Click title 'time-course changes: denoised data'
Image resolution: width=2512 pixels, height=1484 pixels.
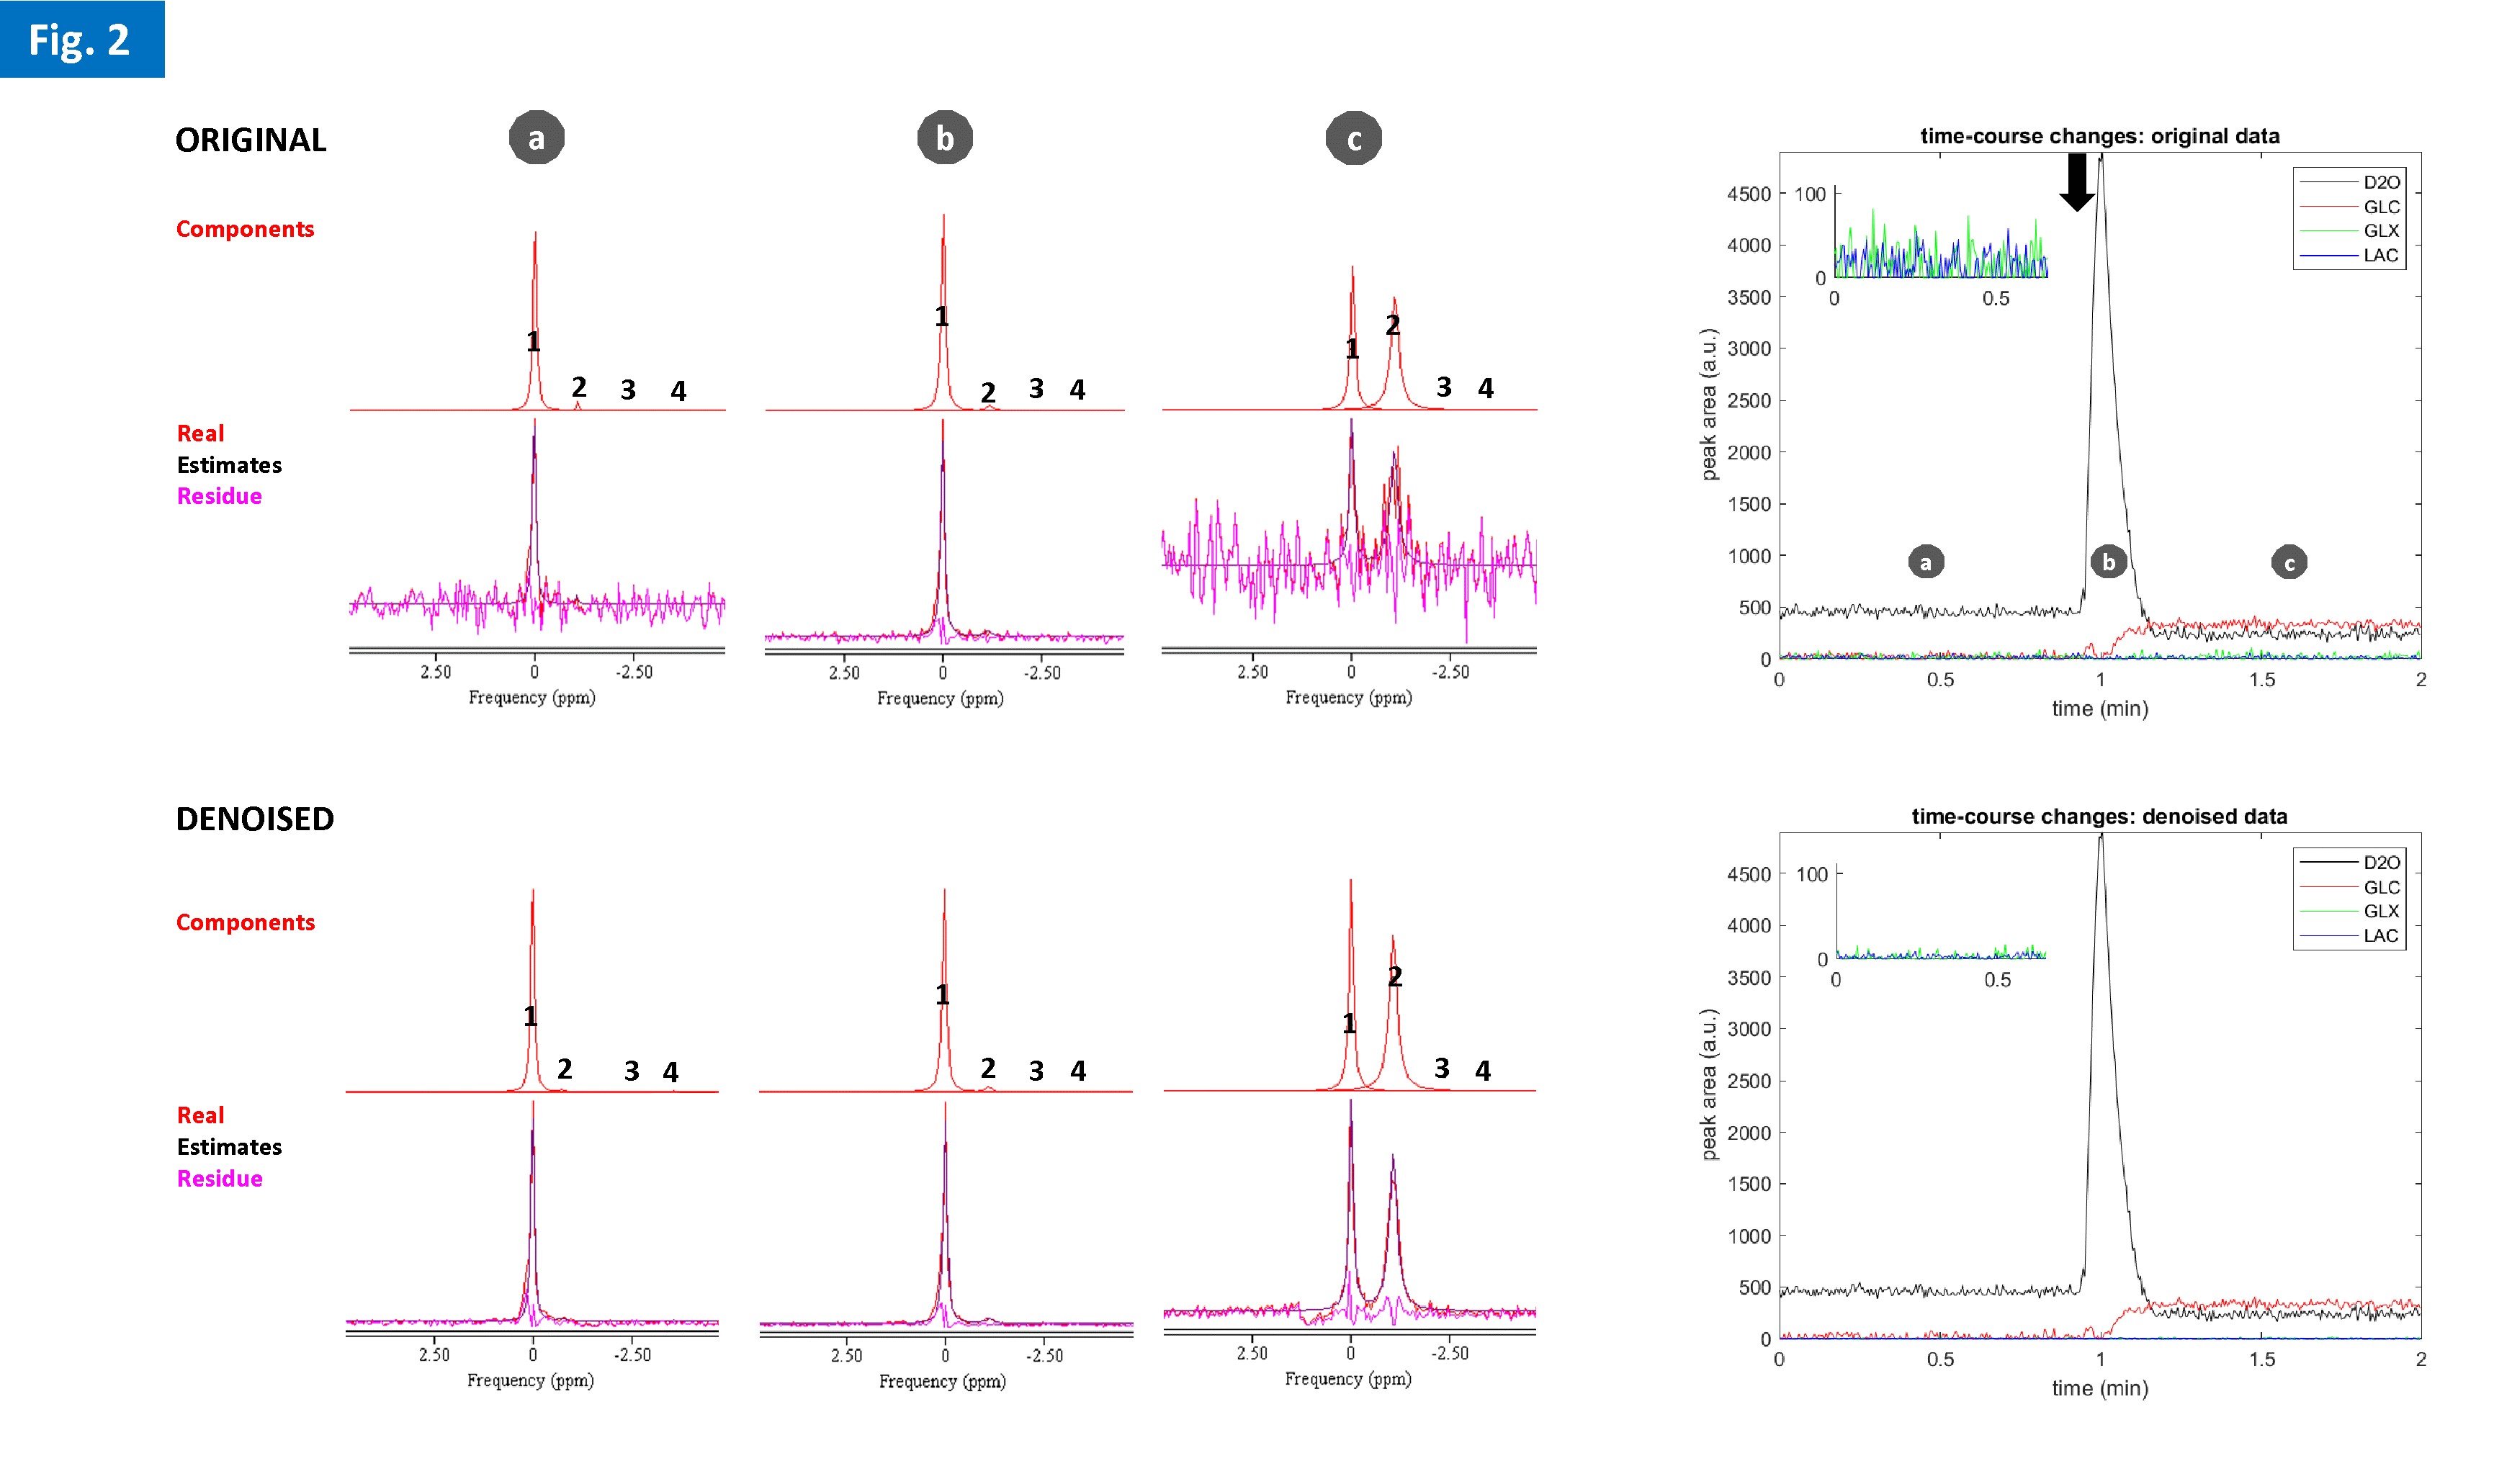click(x=2099, y=816)
